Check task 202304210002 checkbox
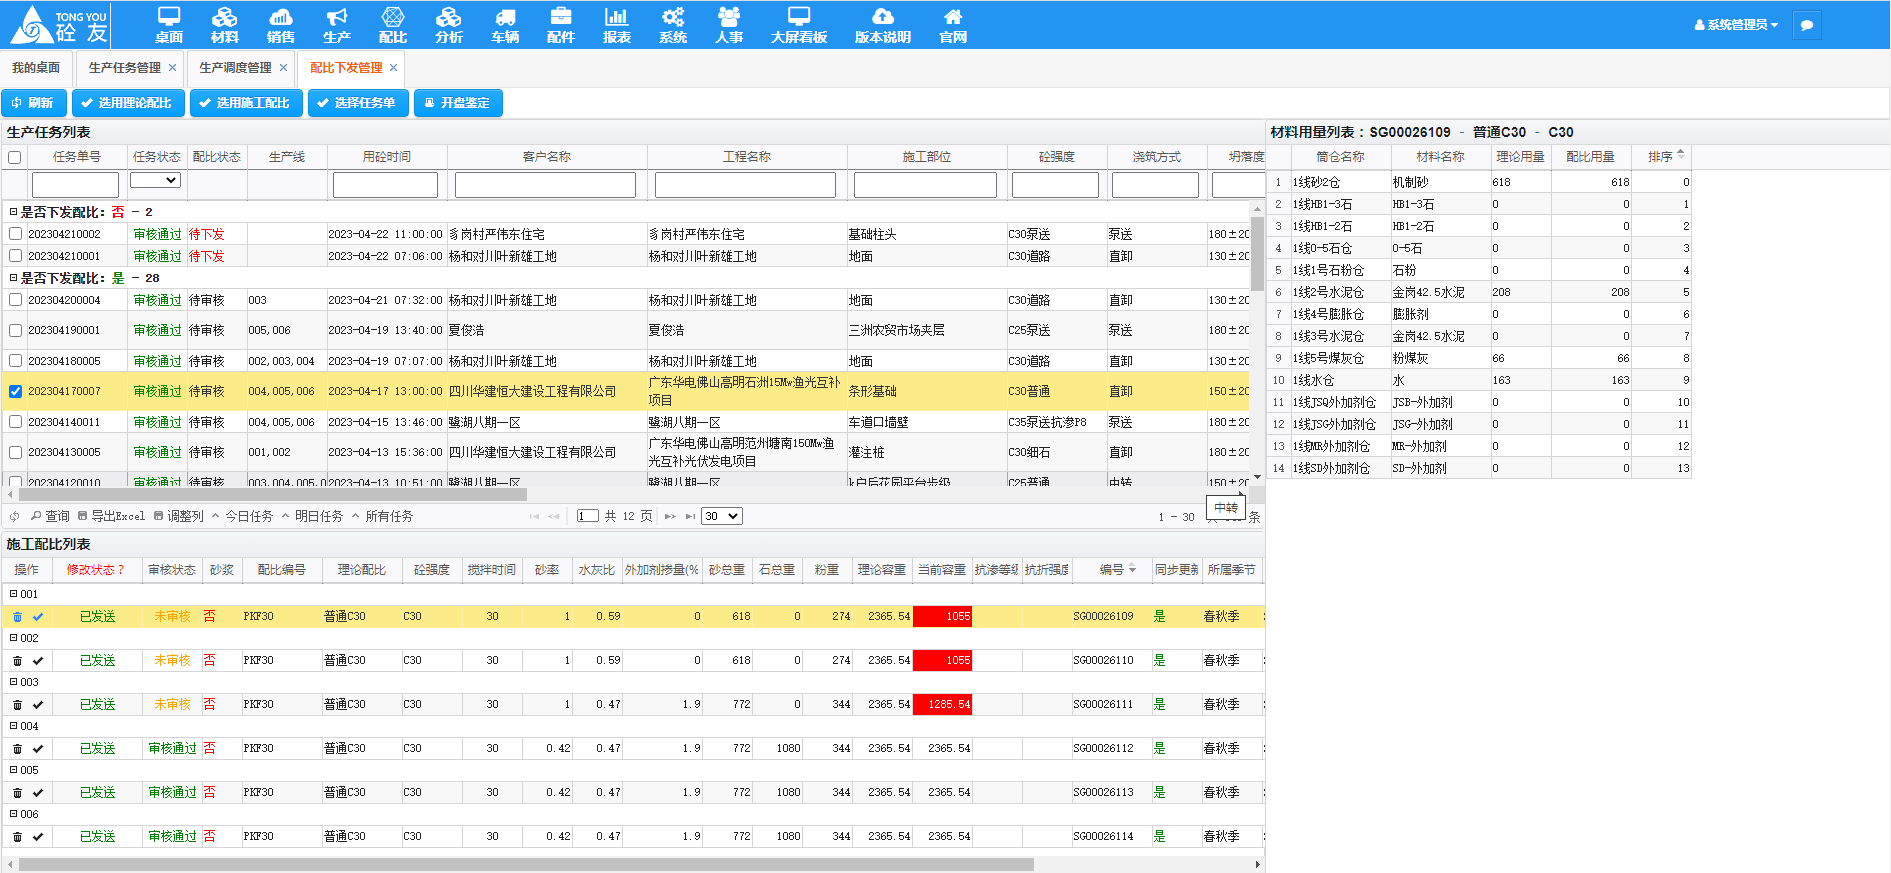 point(15,234)
